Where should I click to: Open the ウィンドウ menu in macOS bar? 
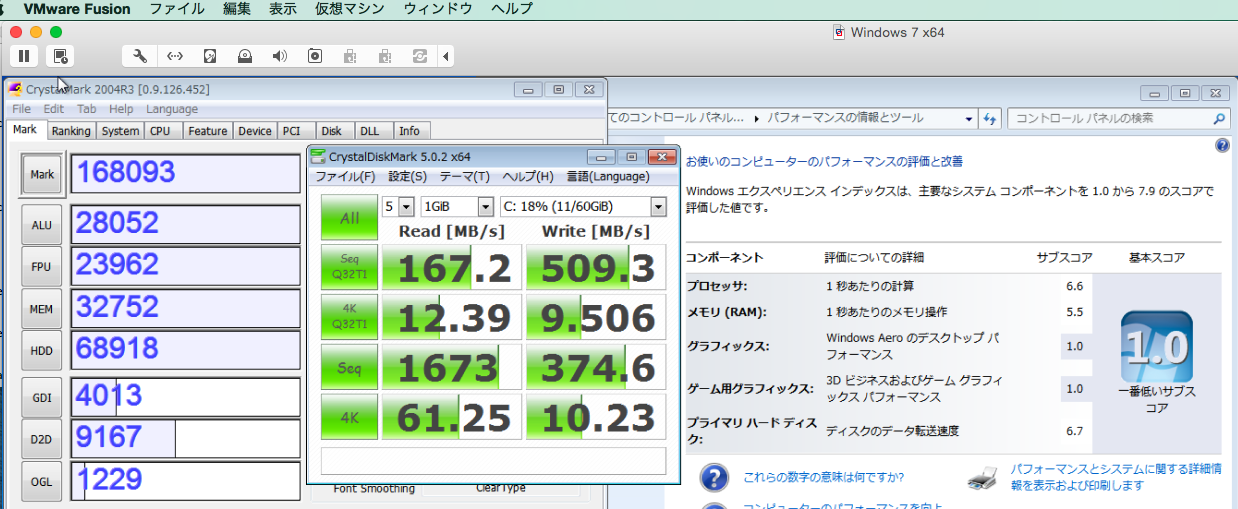pyautogui.click(x=438, y=9)
